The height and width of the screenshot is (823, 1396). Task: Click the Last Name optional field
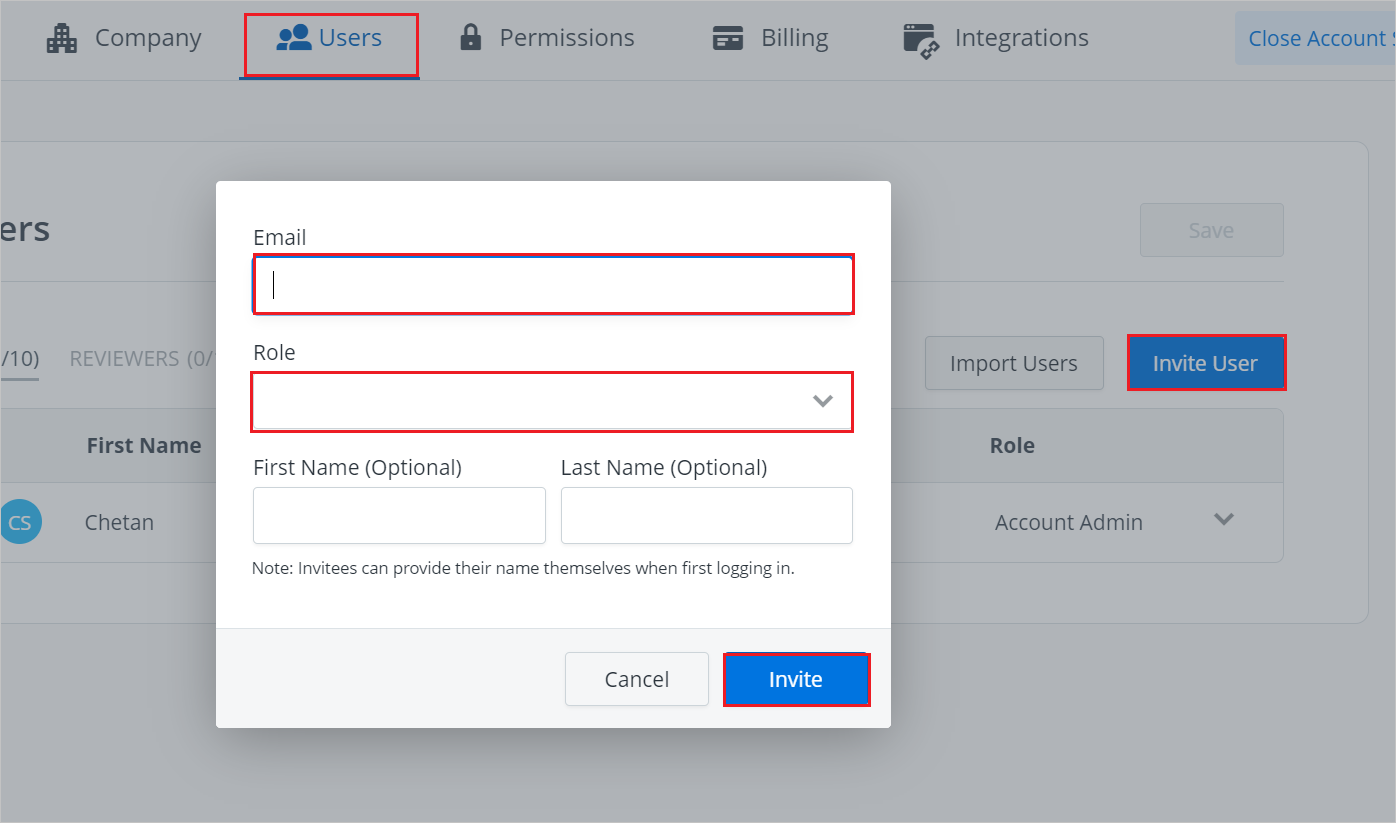pos(706,516)
